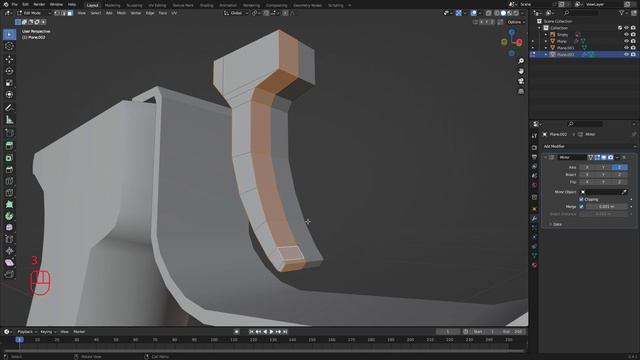Jump to the timeline end frame button
The width and height of the screenshot is (640, 360).
[285, 332]
